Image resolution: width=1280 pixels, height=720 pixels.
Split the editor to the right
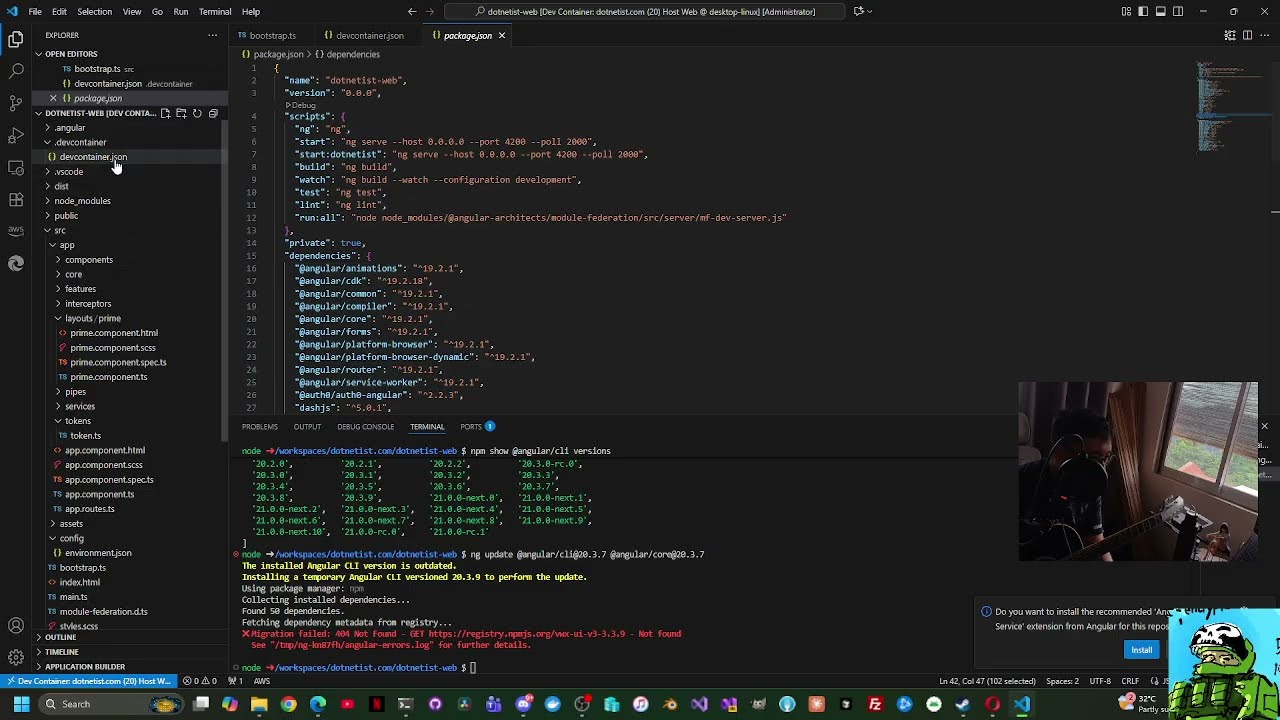tap(1247, 35)
